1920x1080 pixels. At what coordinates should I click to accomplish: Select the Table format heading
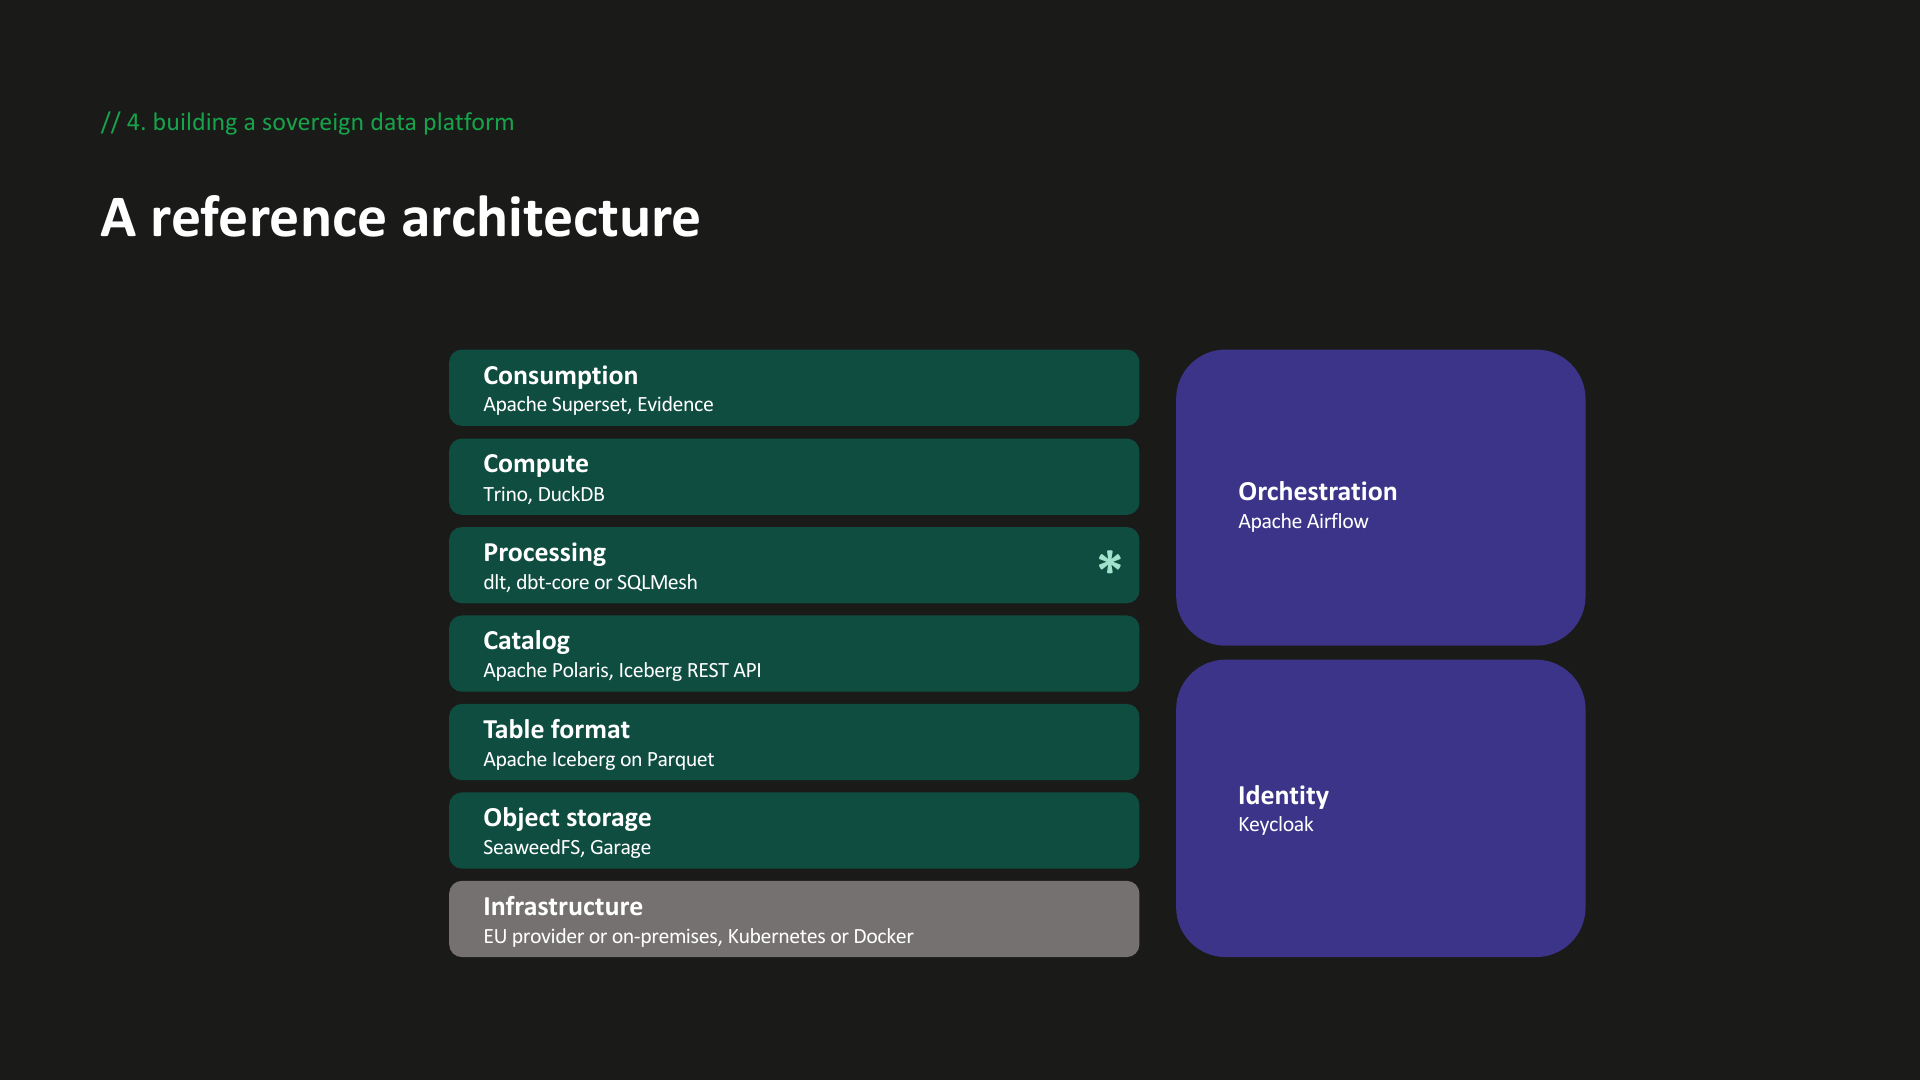(556, 729)
